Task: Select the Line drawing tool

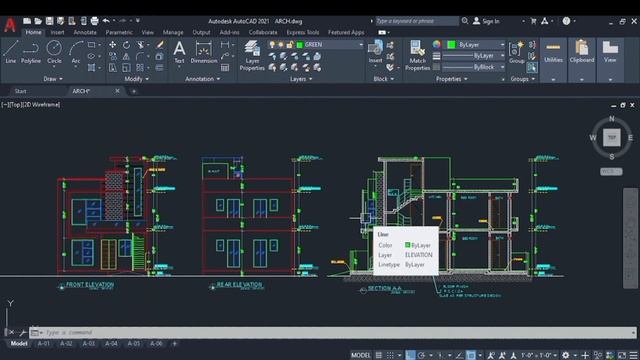Action: (10, 52)
